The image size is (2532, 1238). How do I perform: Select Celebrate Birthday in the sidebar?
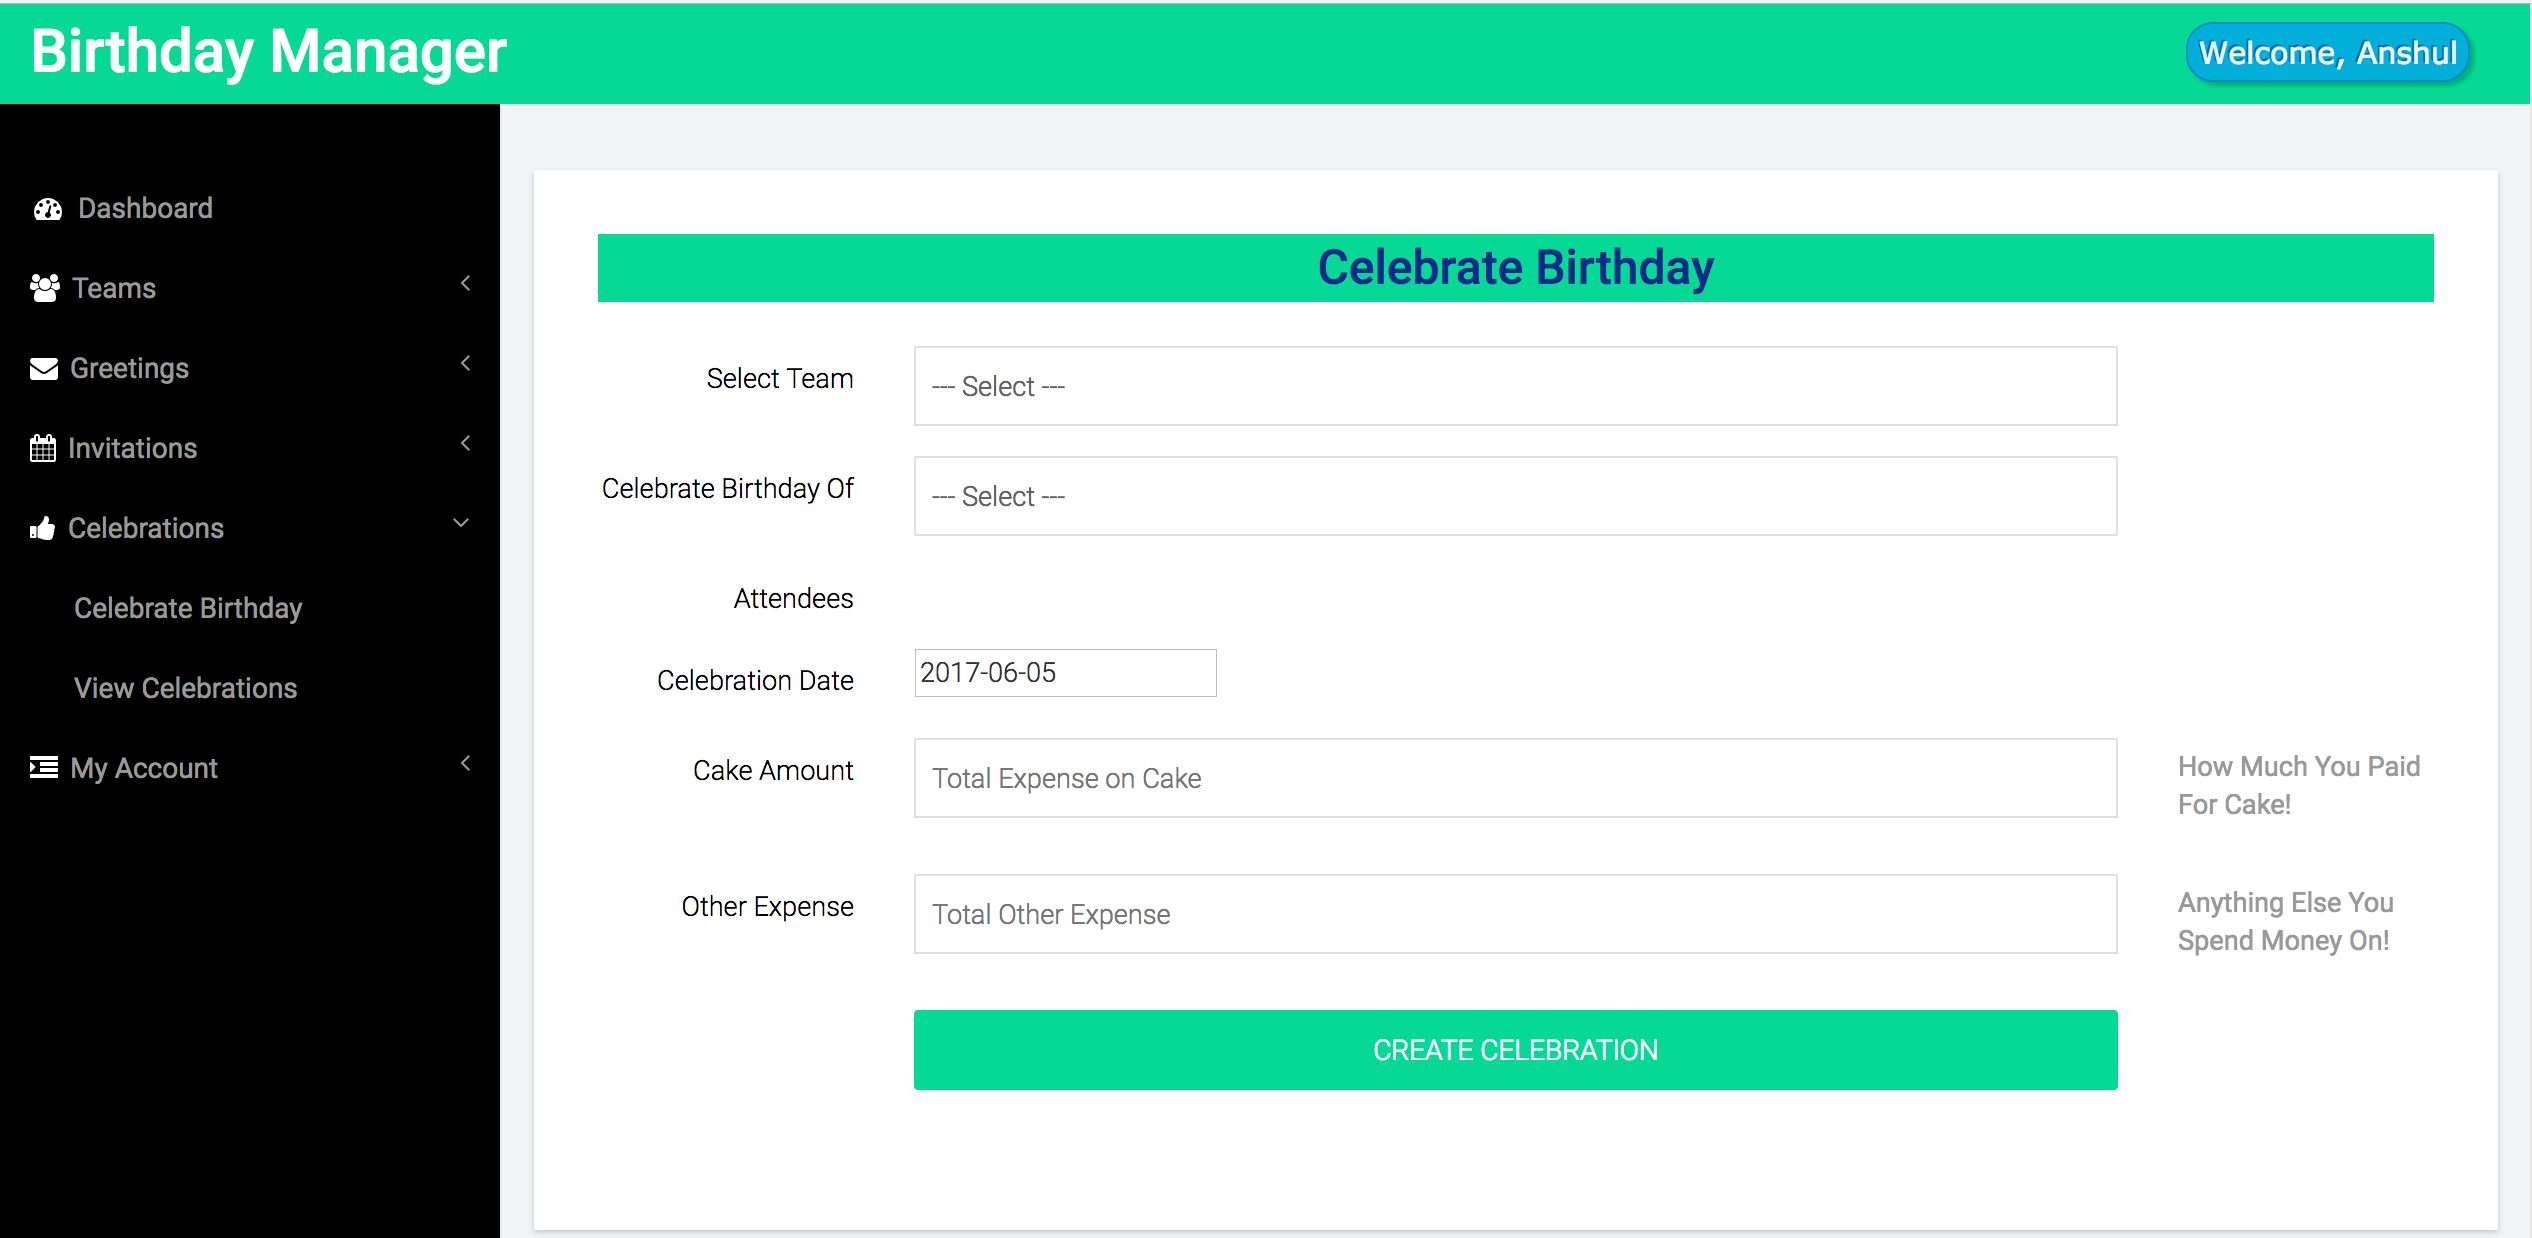click(188, 607)
